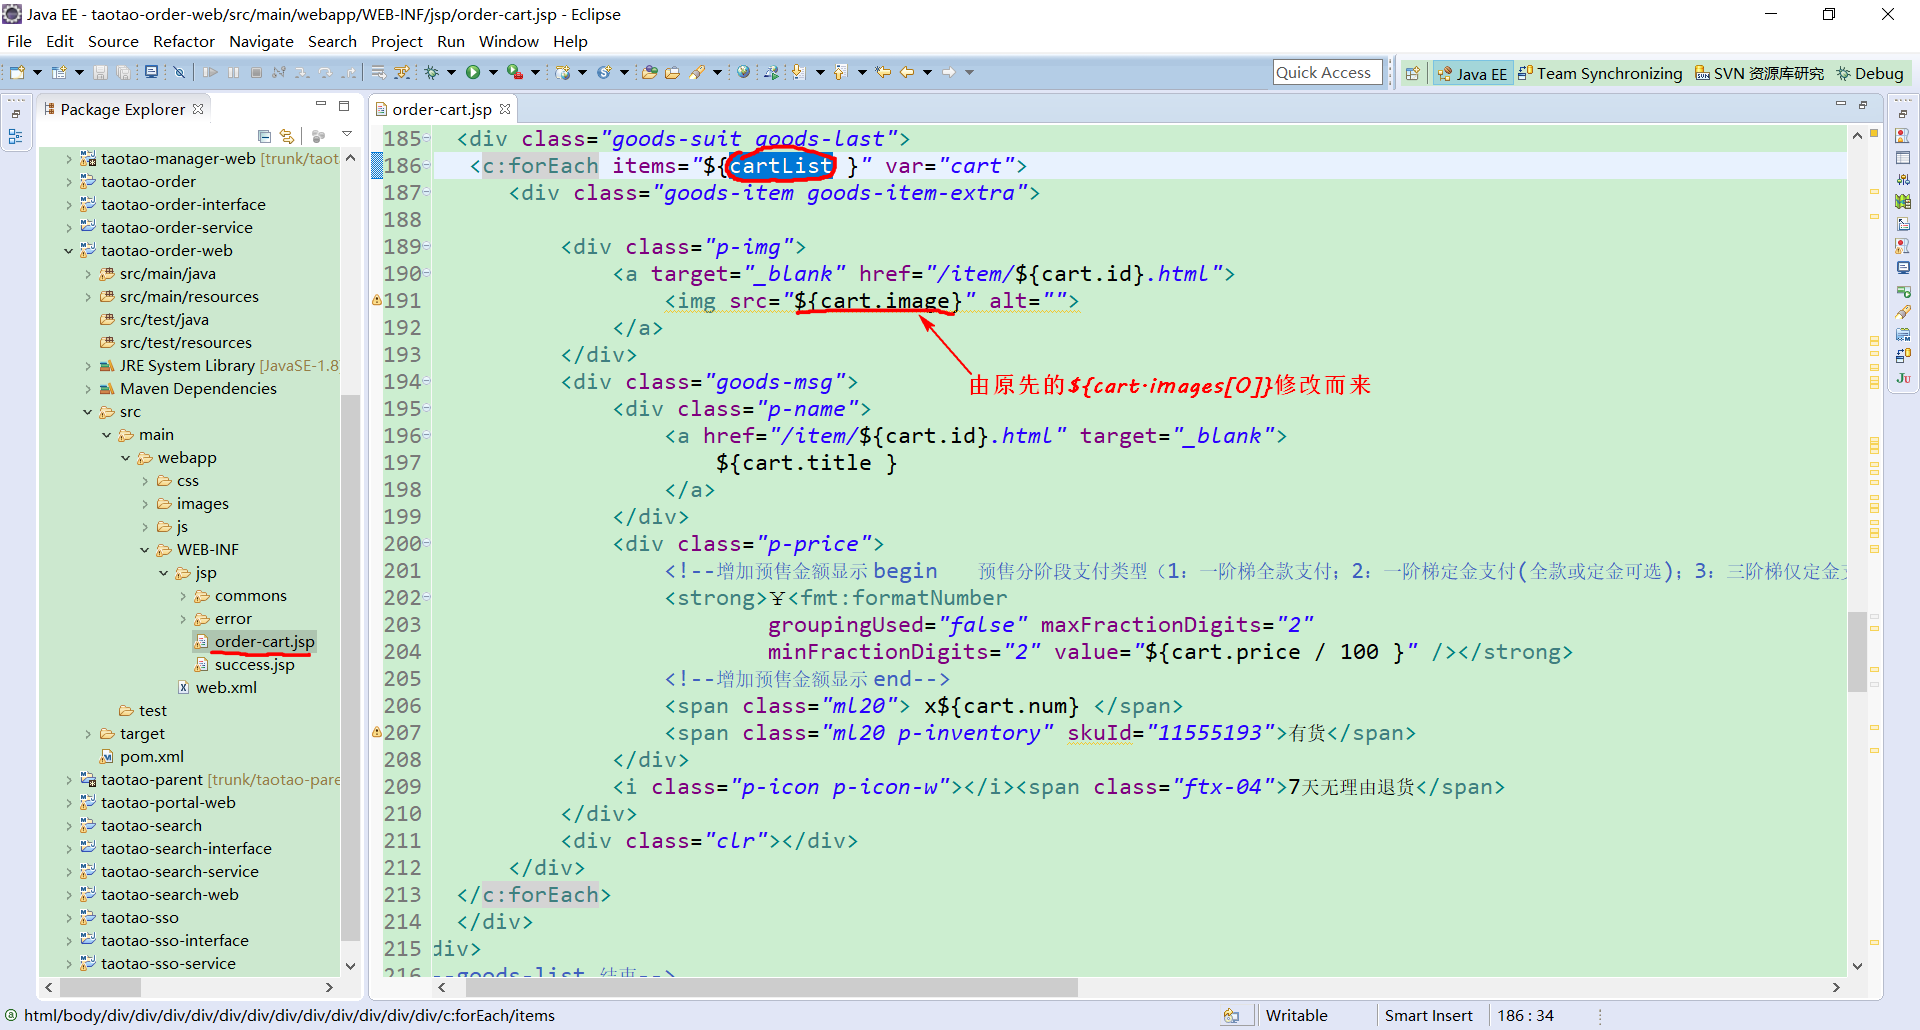The width and height of the screenshot is (1920, 1030).
Task: Toggle the fold marker on line 194
Action: [427, 382]
